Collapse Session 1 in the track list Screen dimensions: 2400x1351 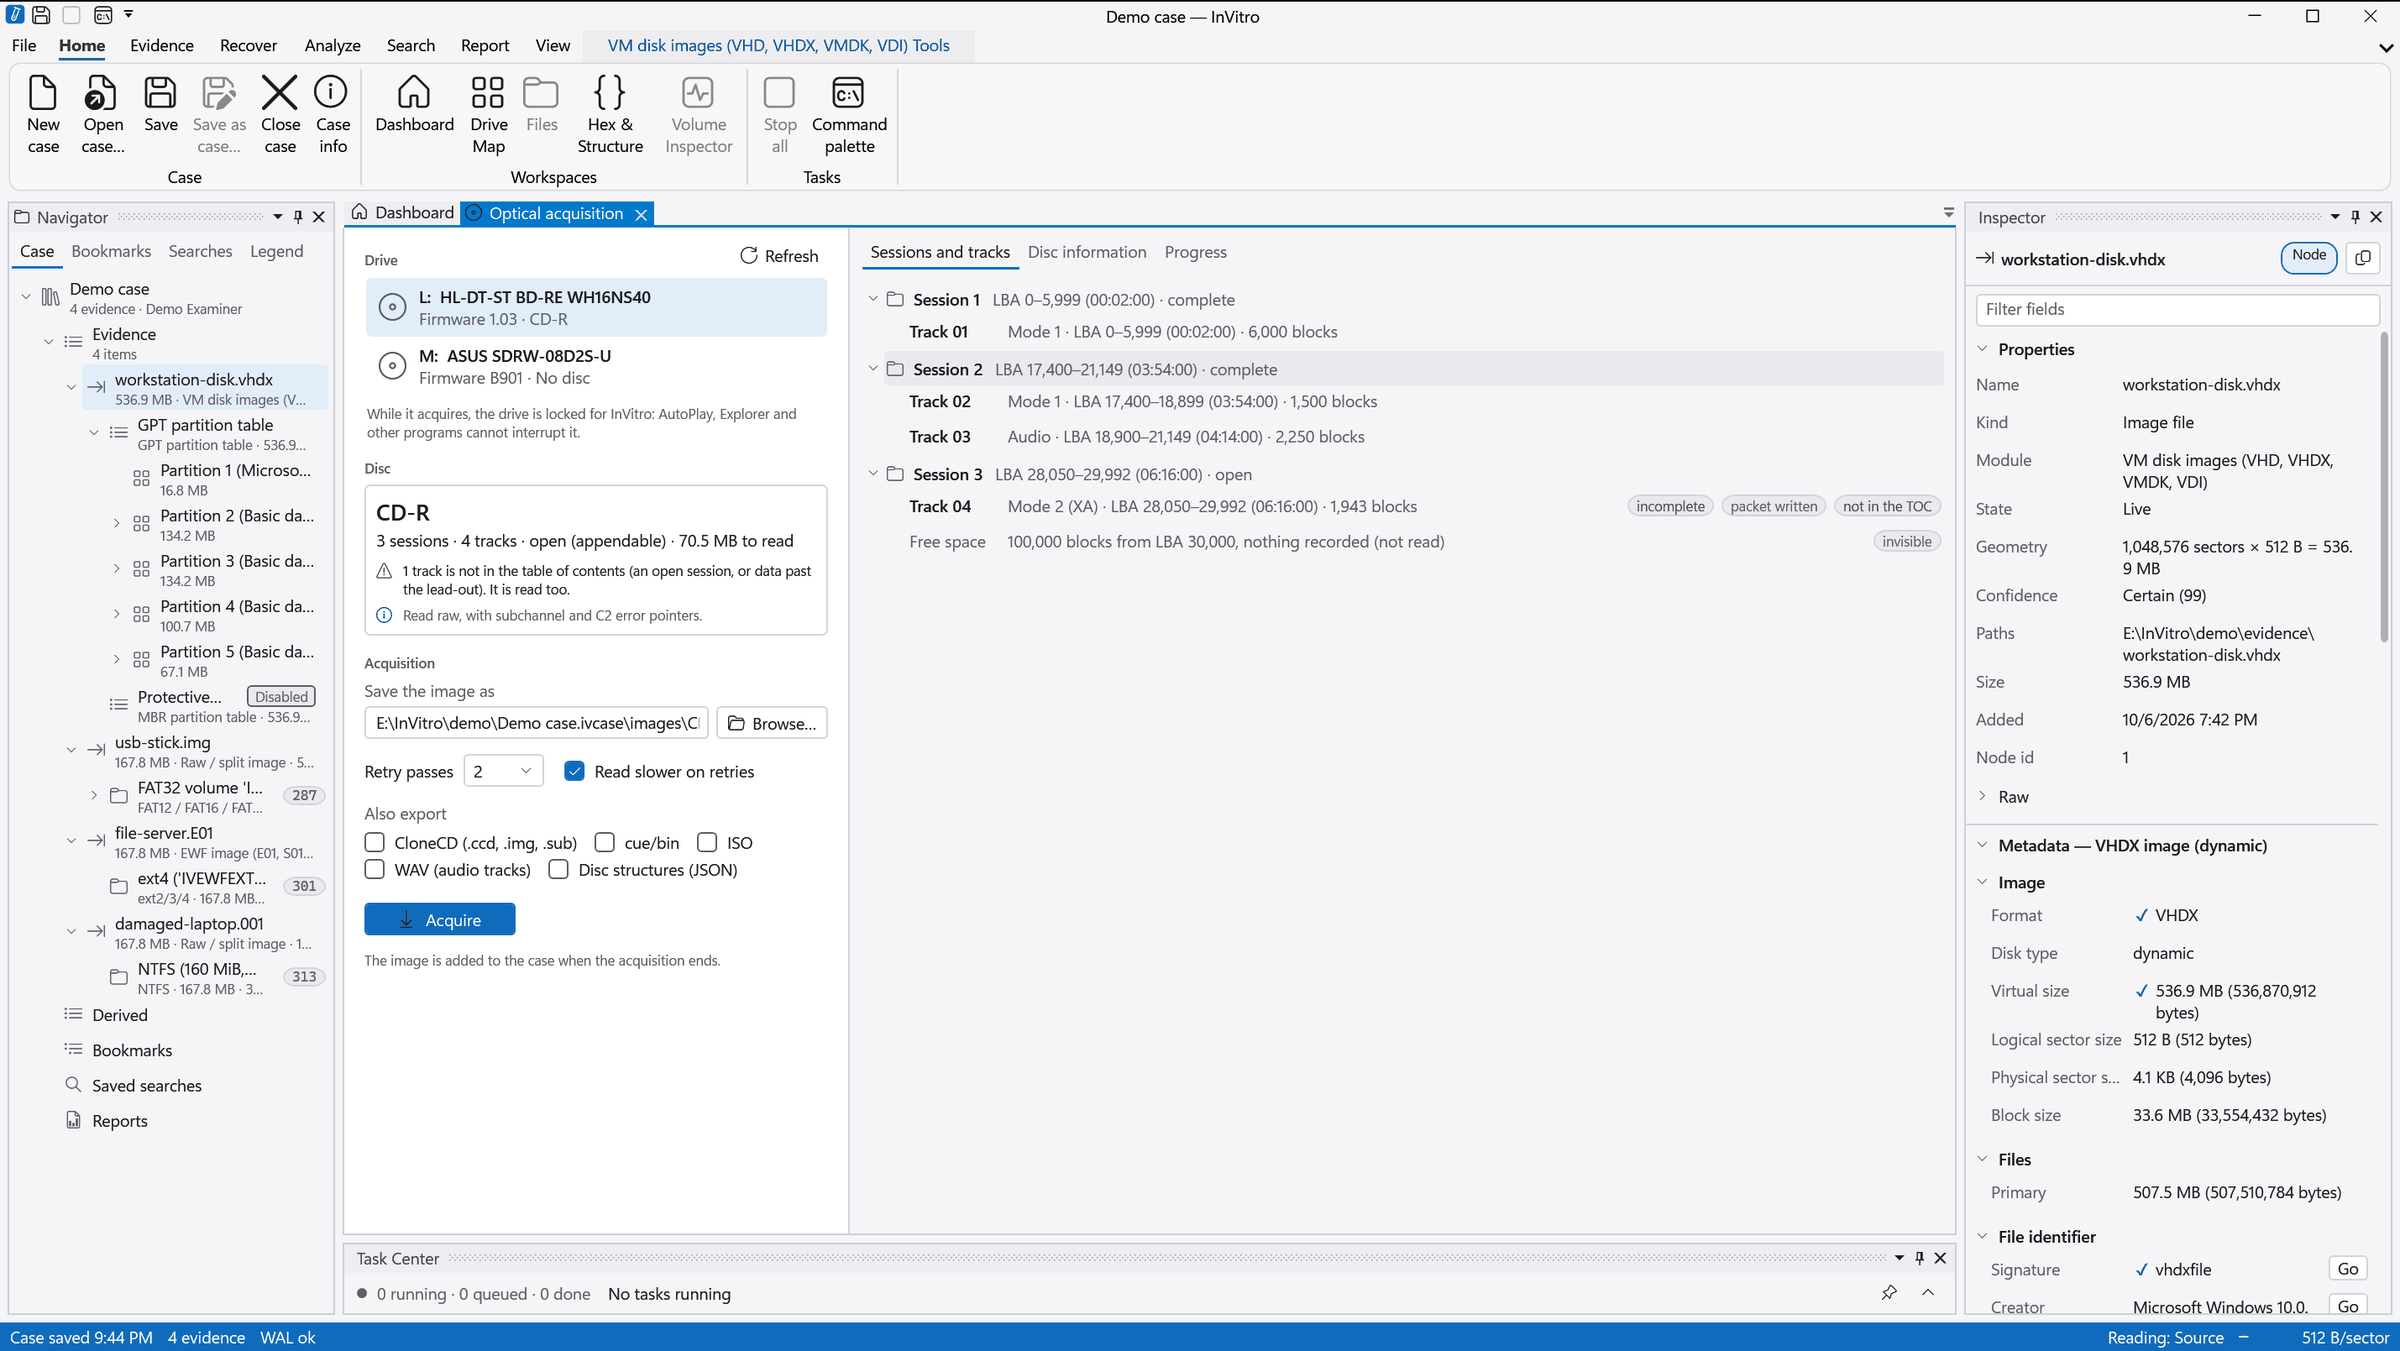(873, 299)
